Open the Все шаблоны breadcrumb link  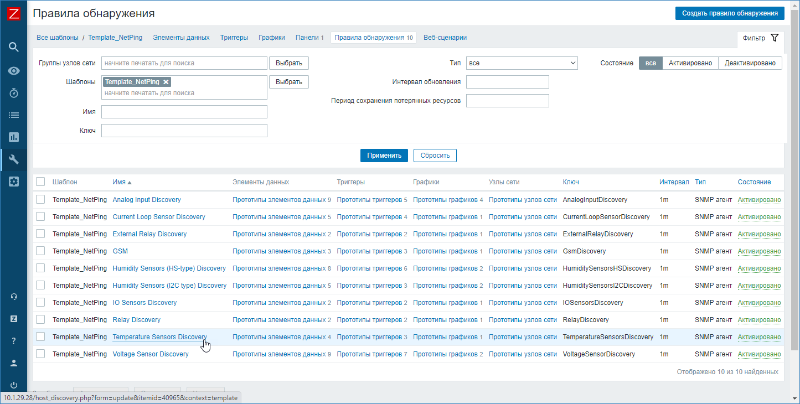57,38
